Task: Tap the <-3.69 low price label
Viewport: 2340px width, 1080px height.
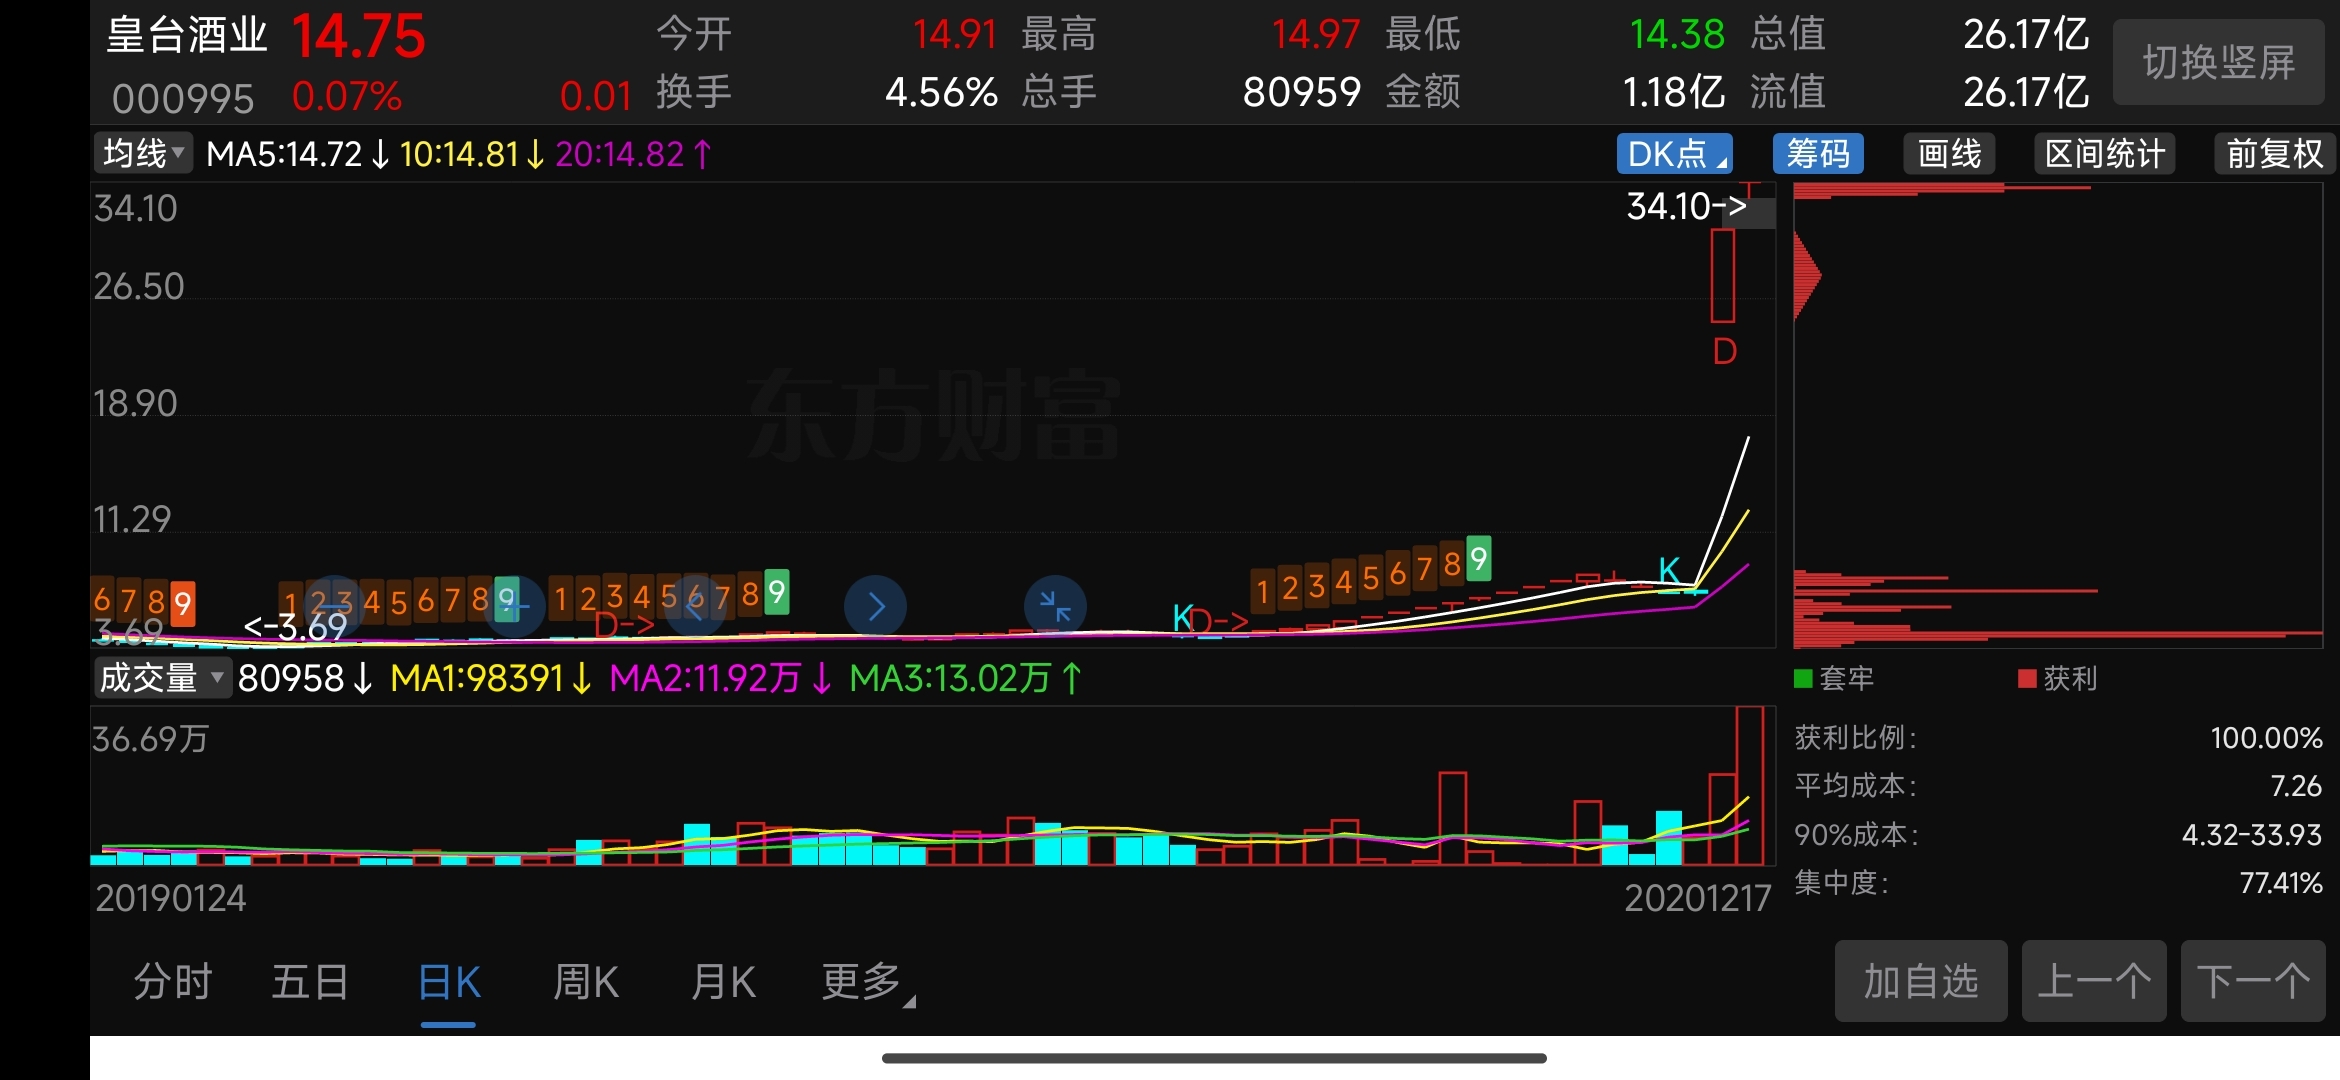Action: click(295, 627)
